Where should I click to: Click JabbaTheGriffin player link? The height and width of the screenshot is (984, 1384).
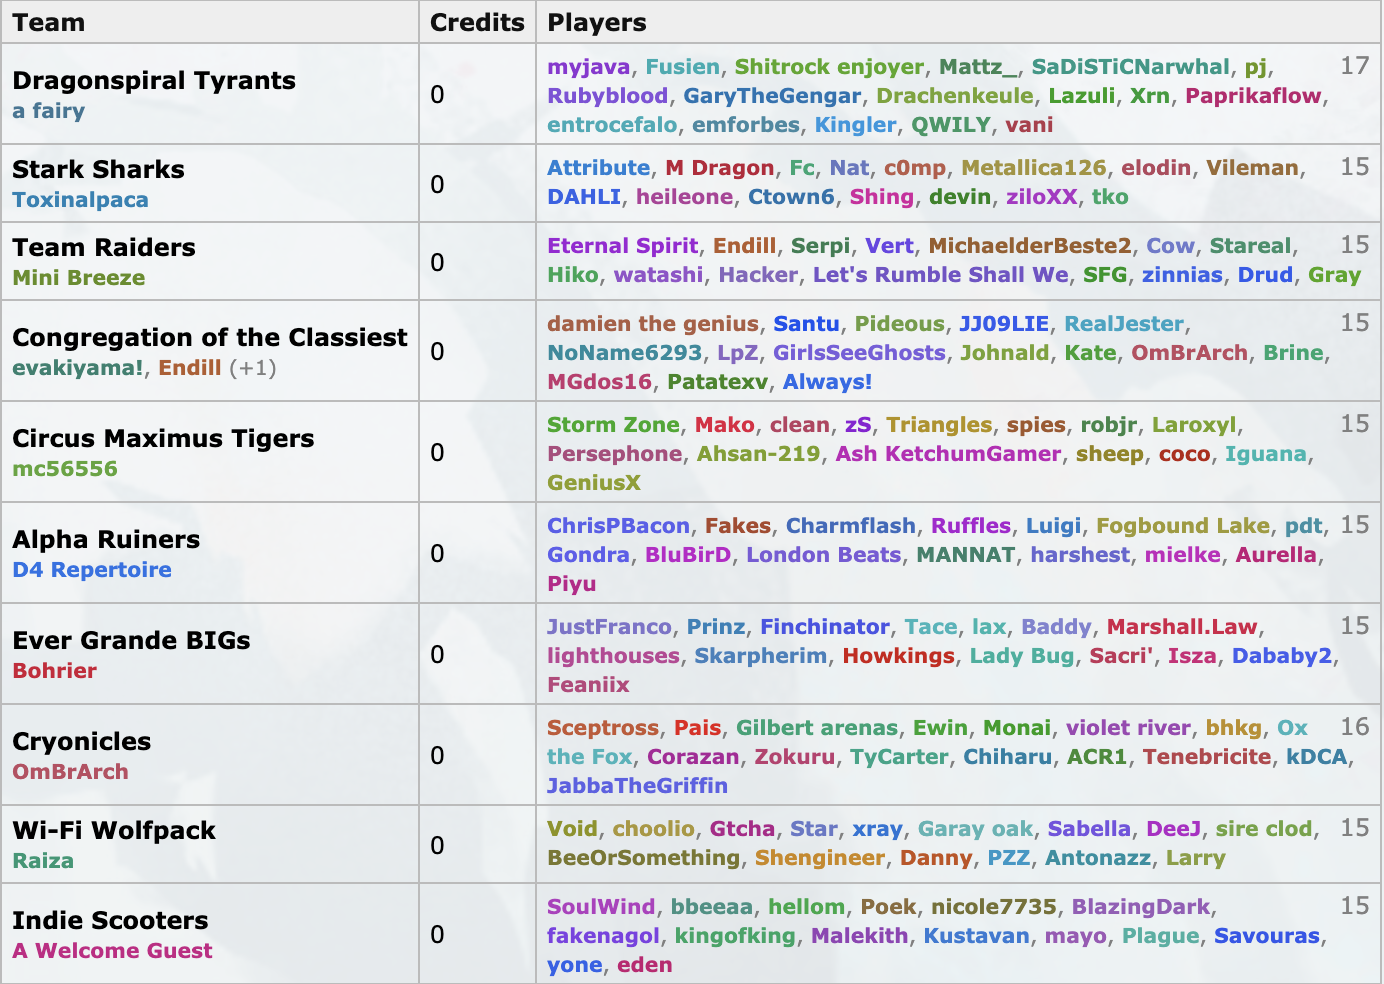point(637,786)
